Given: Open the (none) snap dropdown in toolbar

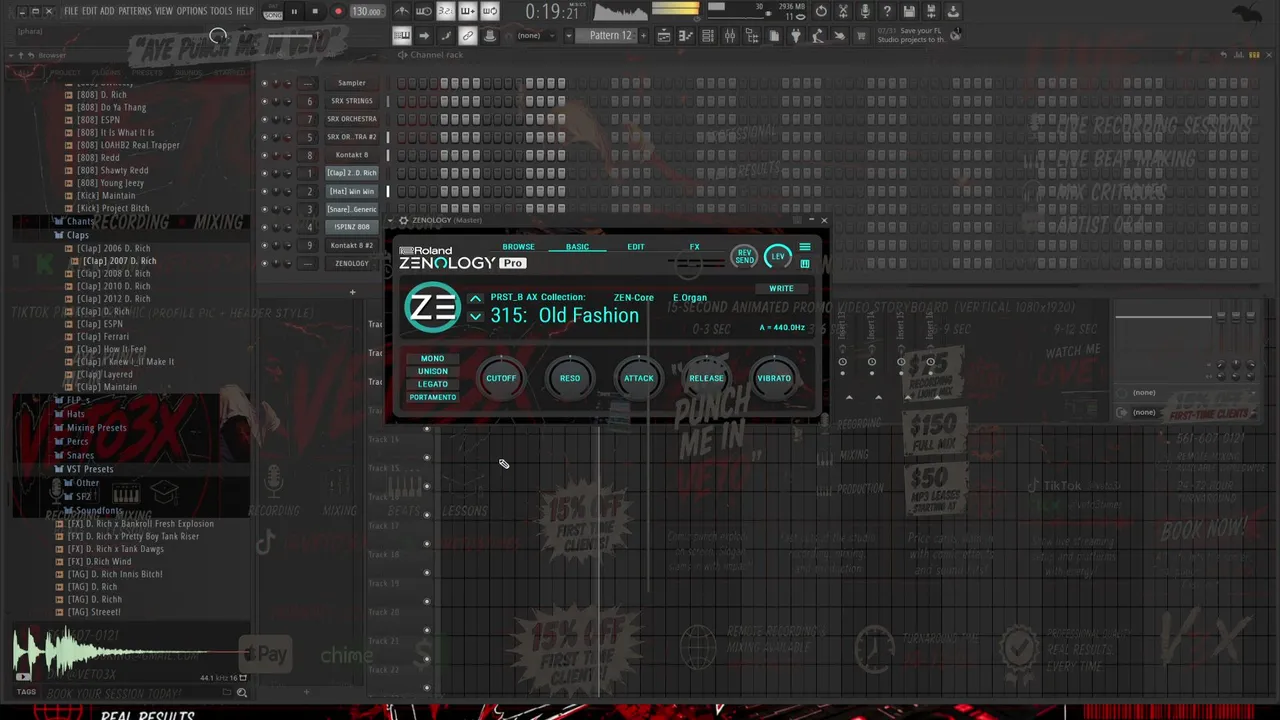Looking at the screenshot, I should [x=534, y=36].
